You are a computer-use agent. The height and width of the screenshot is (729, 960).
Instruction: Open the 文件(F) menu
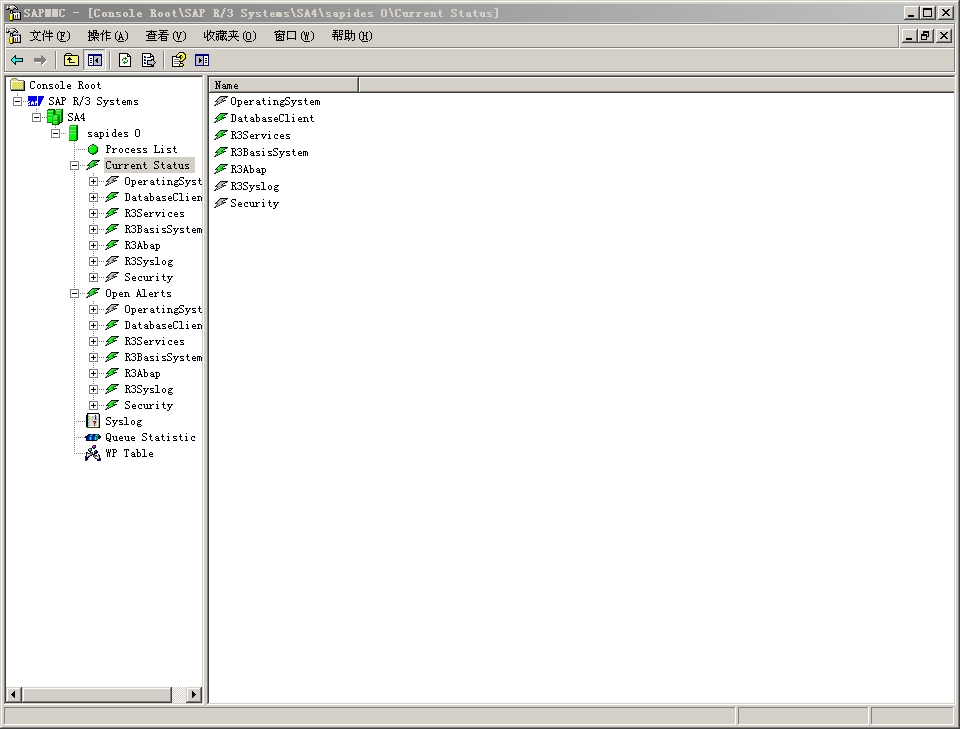[x=50, y=36]
